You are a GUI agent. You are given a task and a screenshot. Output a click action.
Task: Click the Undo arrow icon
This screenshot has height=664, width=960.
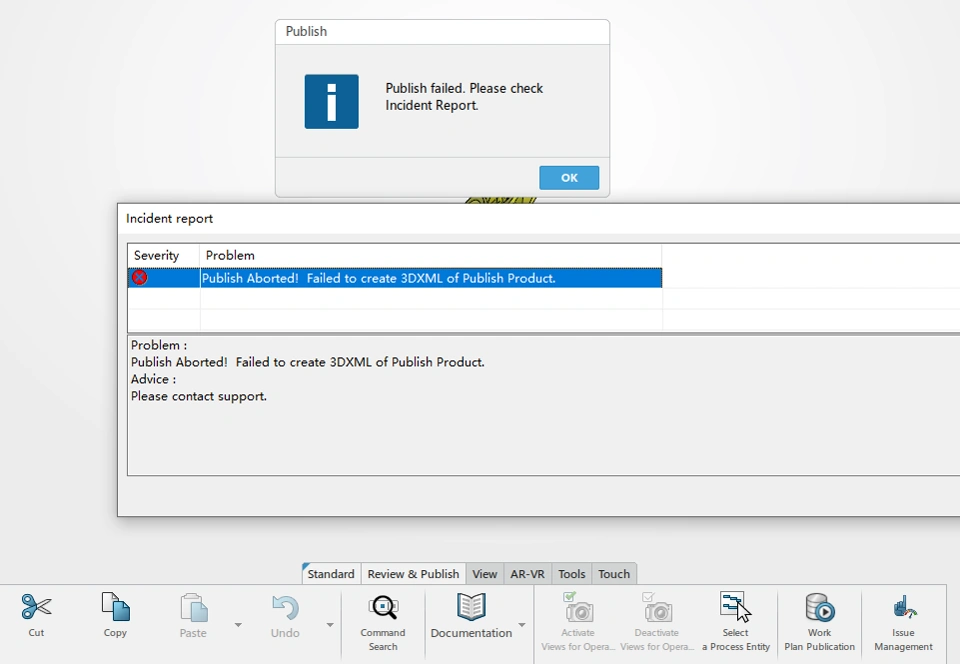(x=285, y=608)
